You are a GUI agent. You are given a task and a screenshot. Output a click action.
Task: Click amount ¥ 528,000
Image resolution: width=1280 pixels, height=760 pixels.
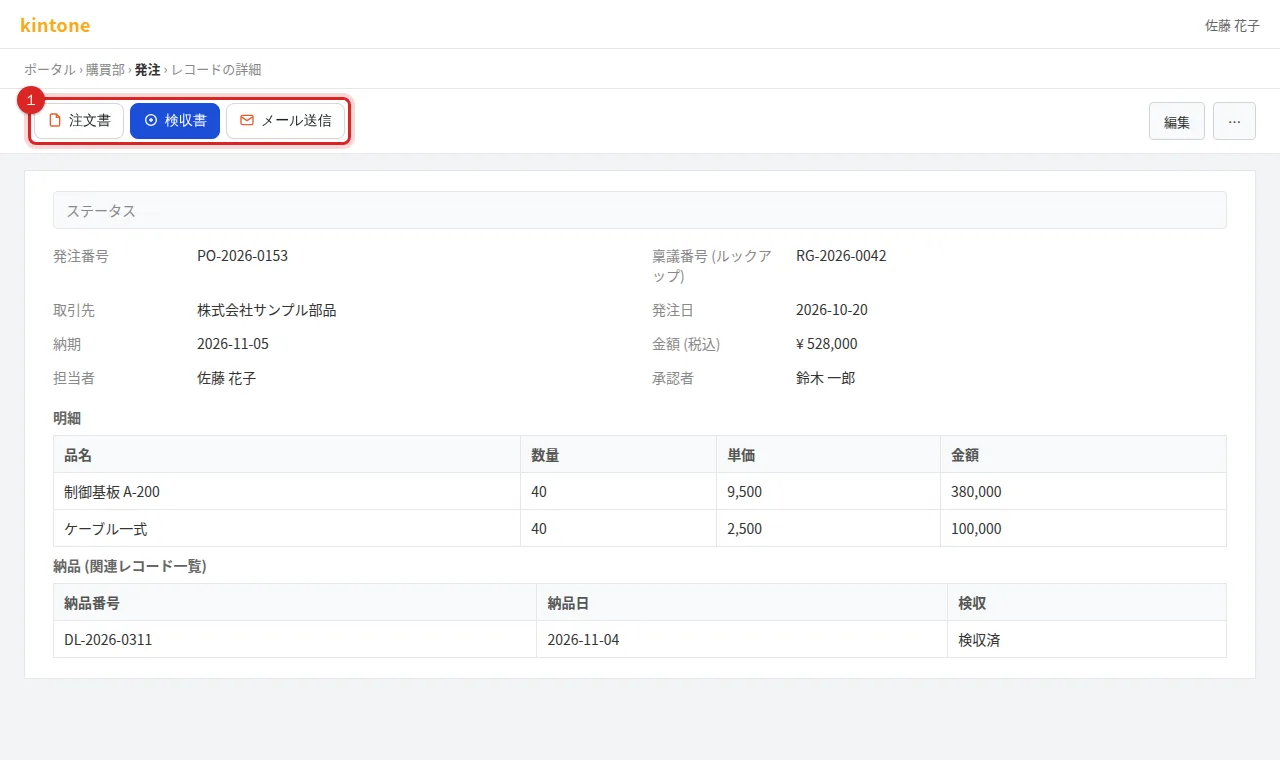click(x=827, y=344)
